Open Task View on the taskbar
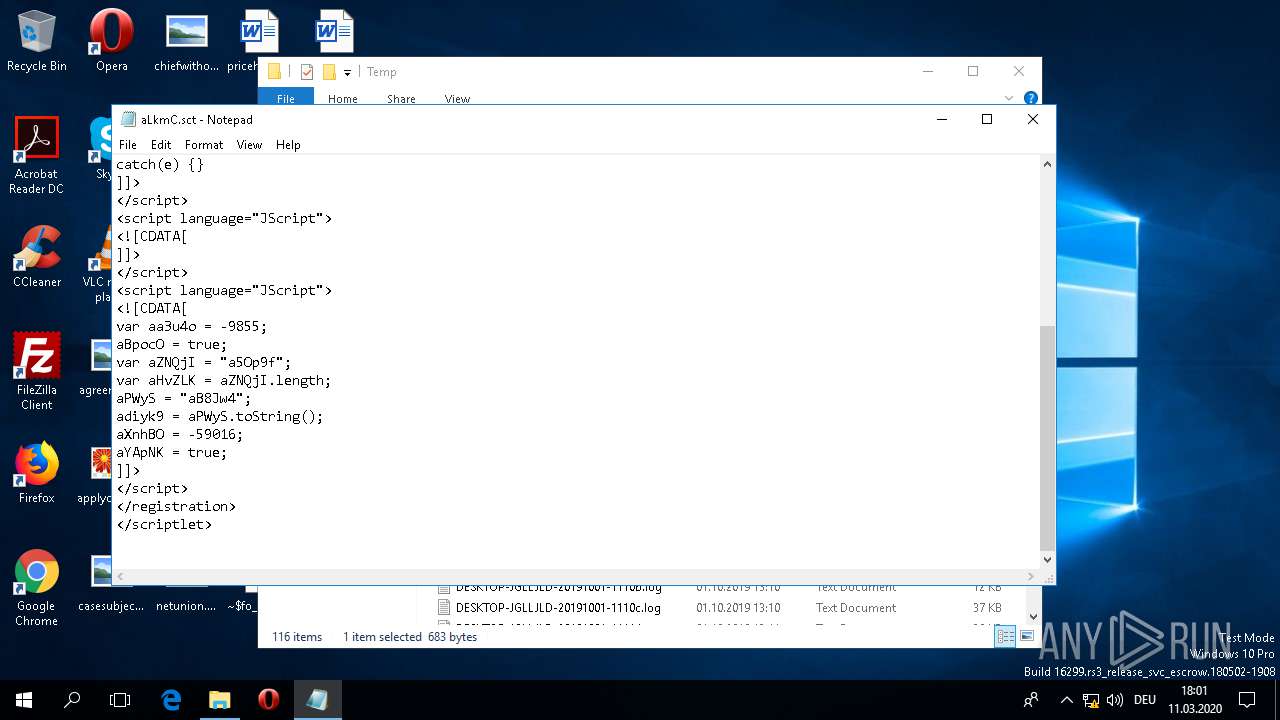This screenshot has width=1280, height=720. click(120, 700)
